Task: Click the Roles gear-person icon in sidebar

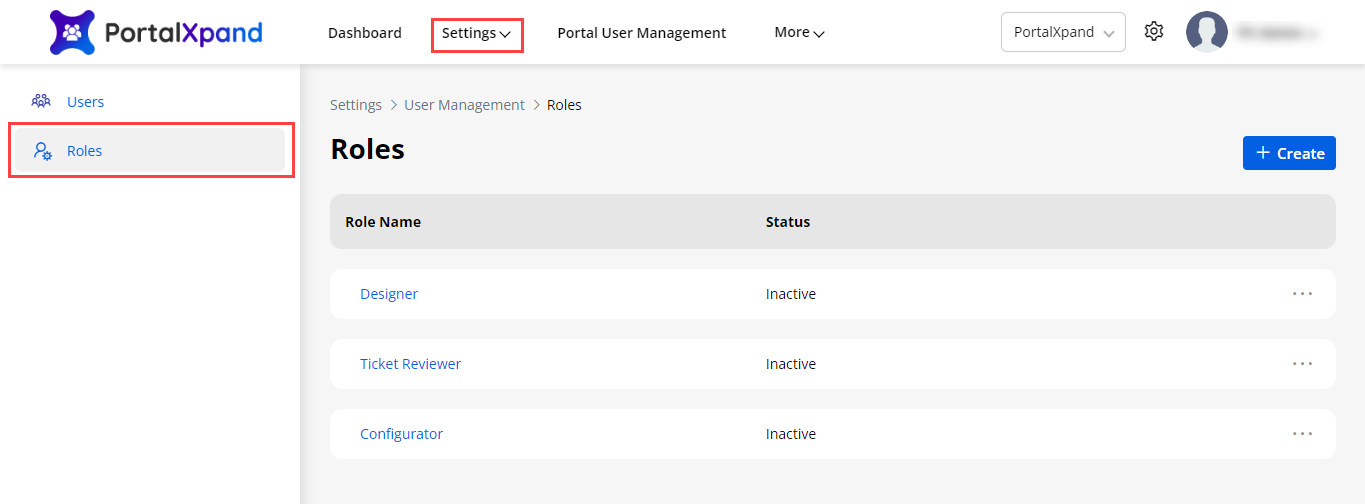Action: 42,151
